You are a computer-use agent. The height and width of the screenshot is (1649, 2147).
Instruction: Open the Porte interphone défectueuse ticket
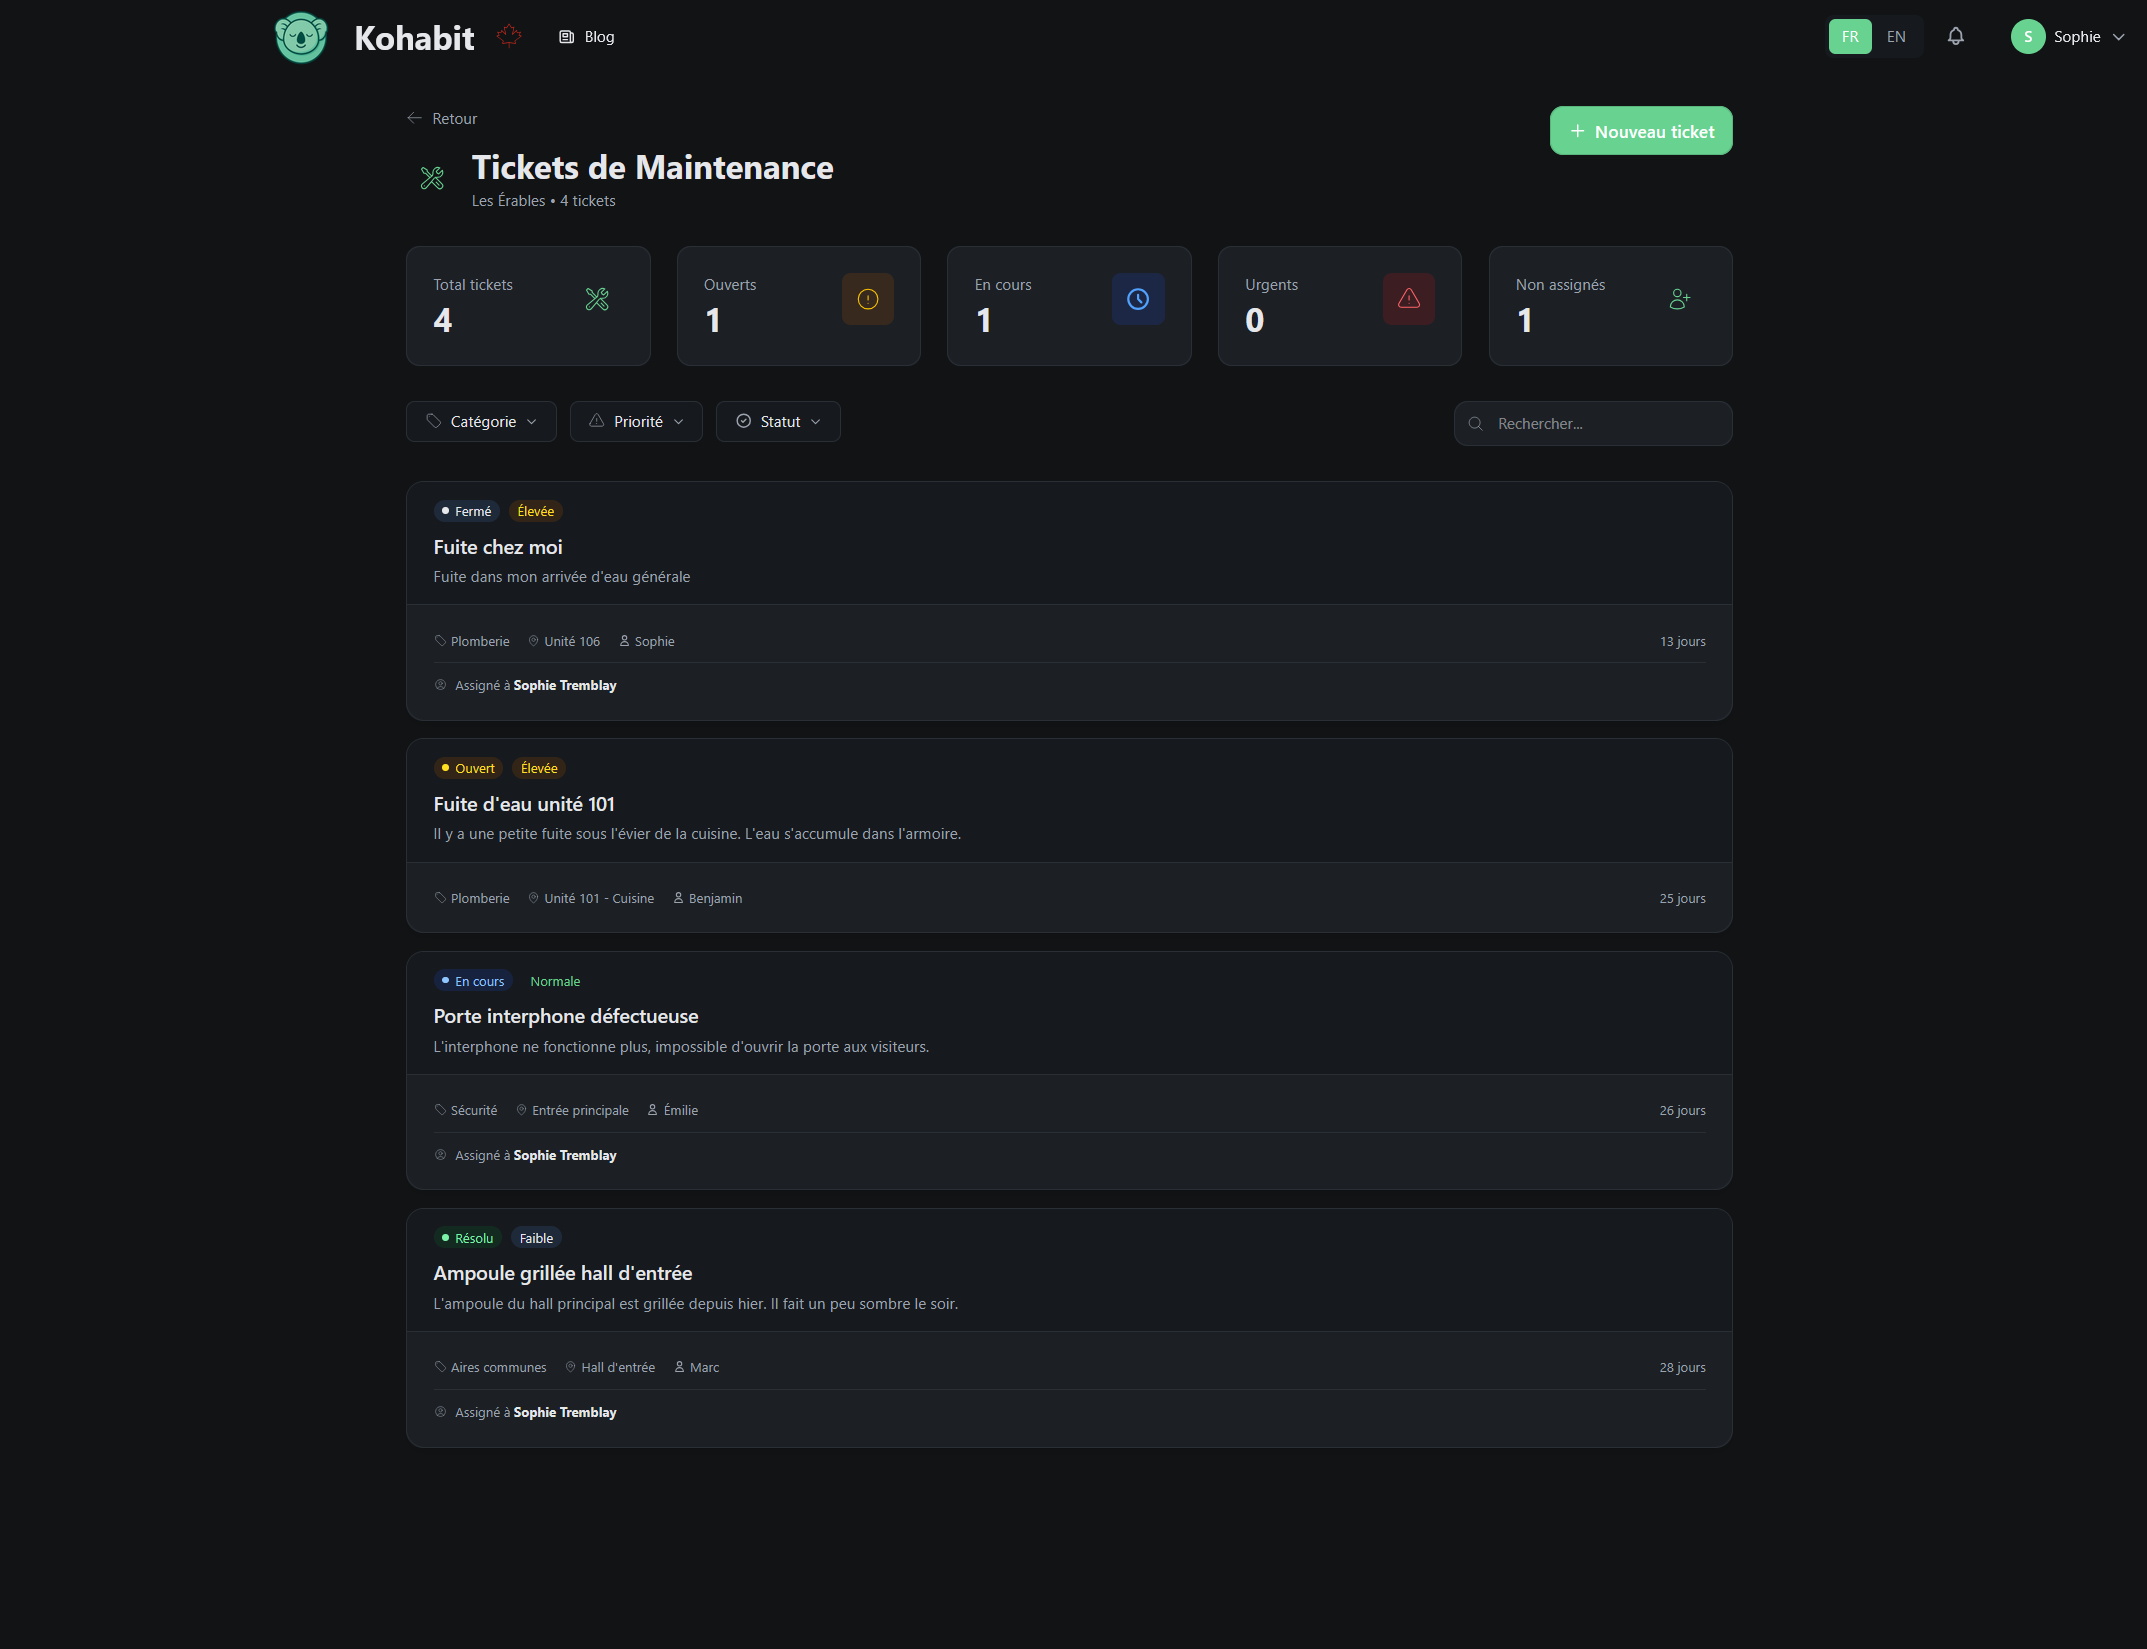coord(566,1016)
